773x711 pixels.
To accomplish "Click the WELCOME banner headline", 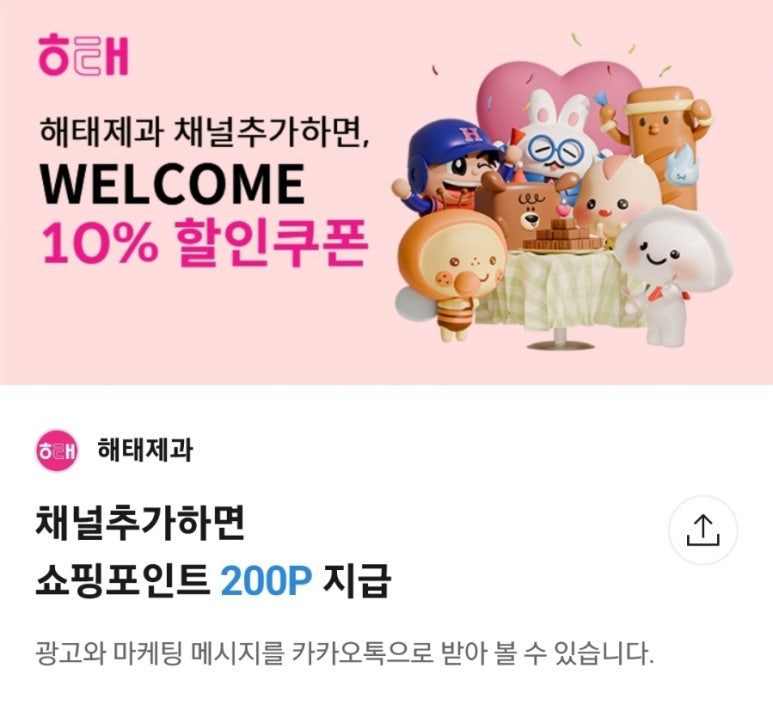I will pyautogui.click(x=172, y=184).
